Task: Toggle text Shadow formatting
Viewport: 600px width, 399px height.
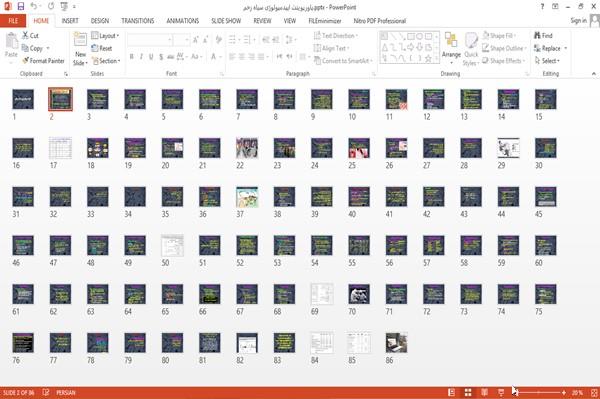Action: click(x=161, y=57)
